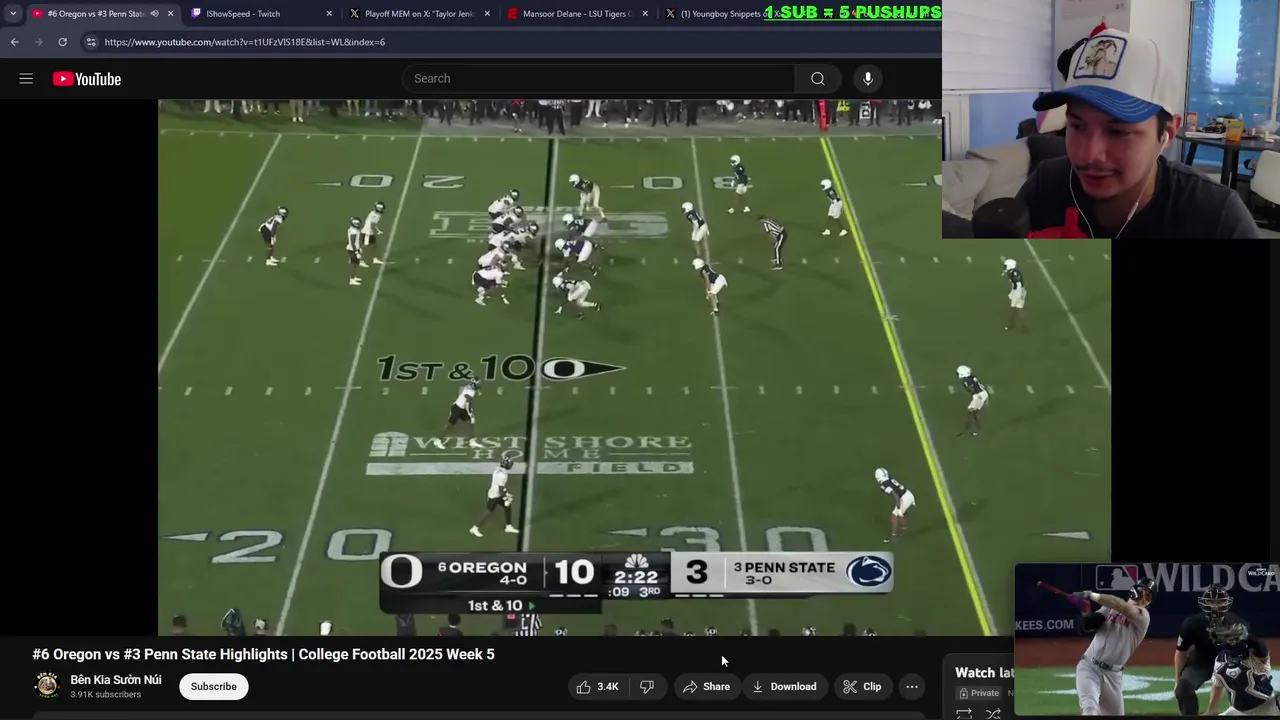The width and height of the screenshot is (1280, 720).
Task: Open more actions three-dot menu
Action: click(x=912, y=687)
